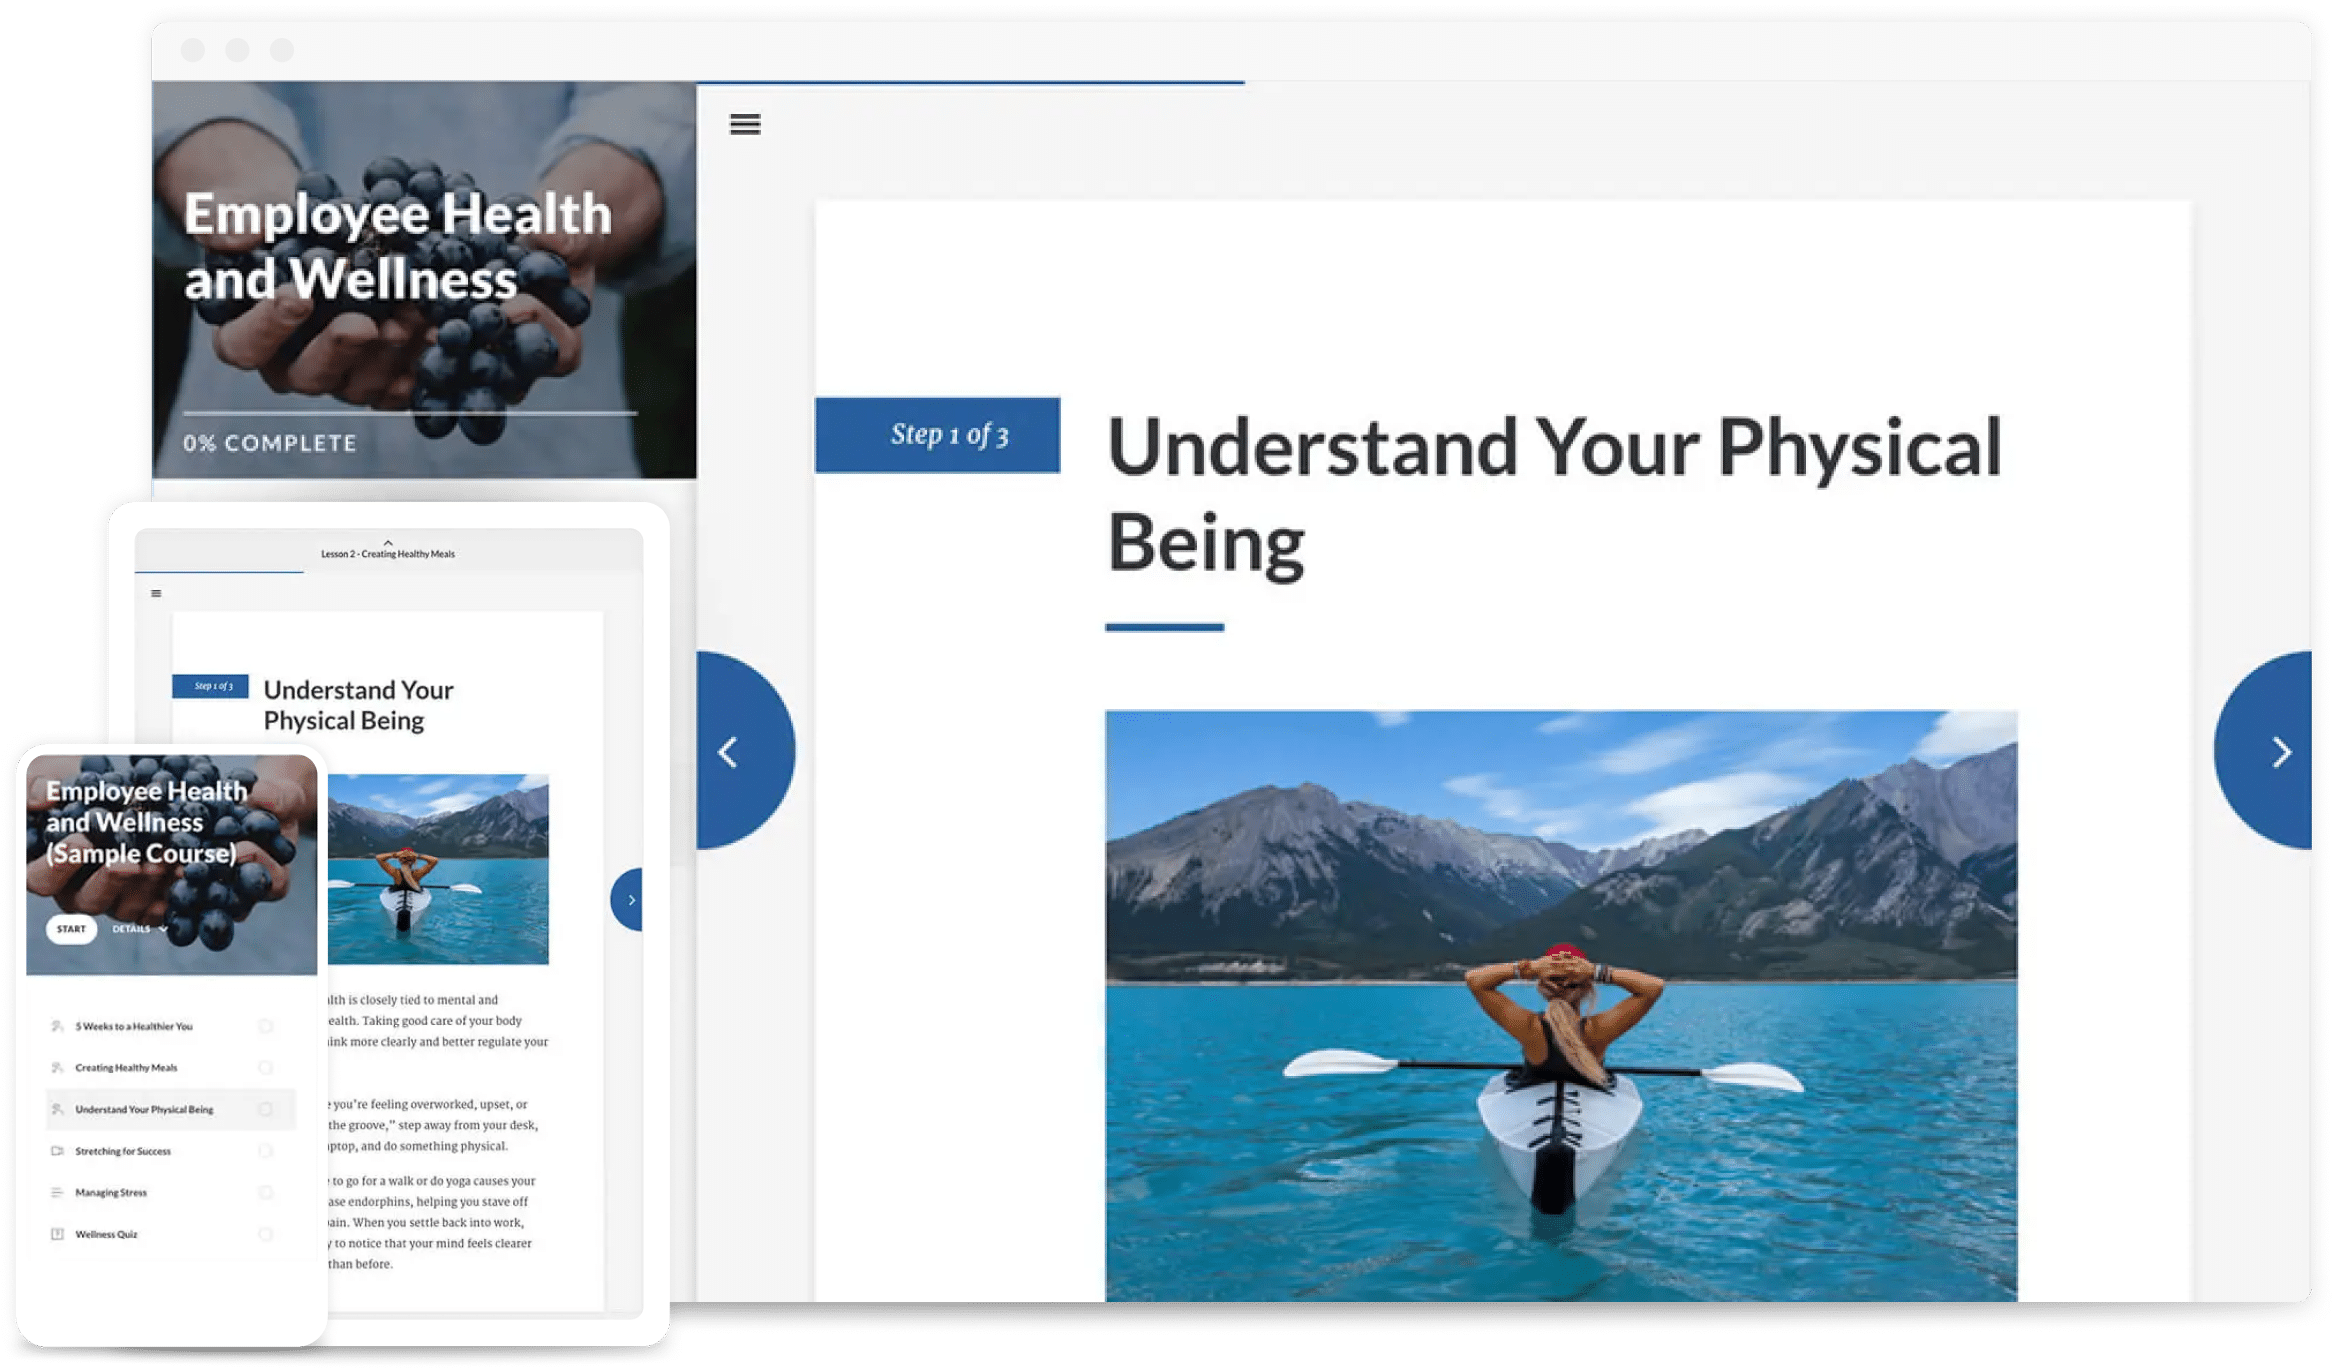2340x1369 pixels.
Task: Toggle the completion indicator for 'Wellness Quiz'
Action: tap(266, 1234)
